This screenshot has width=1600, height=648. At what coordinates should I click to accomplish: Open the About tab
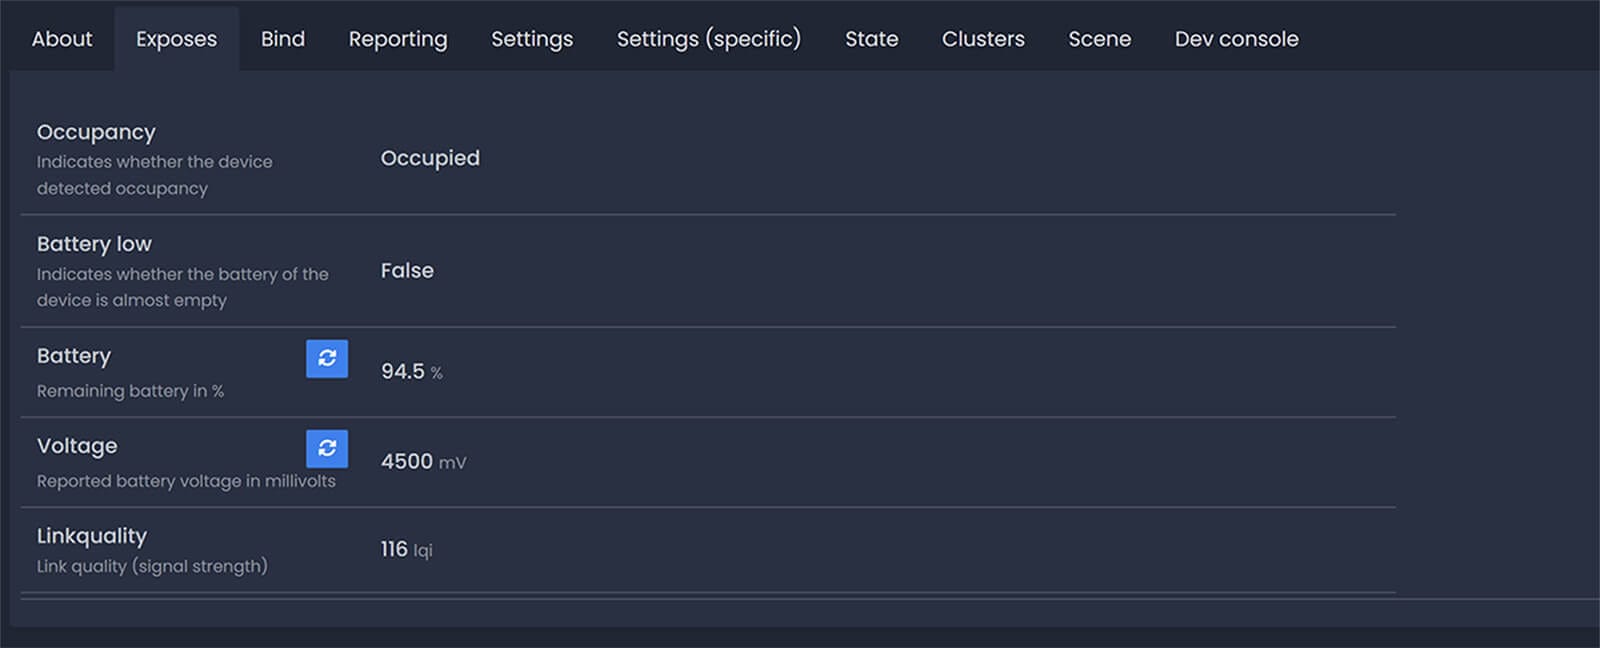(x=62, y=39)
